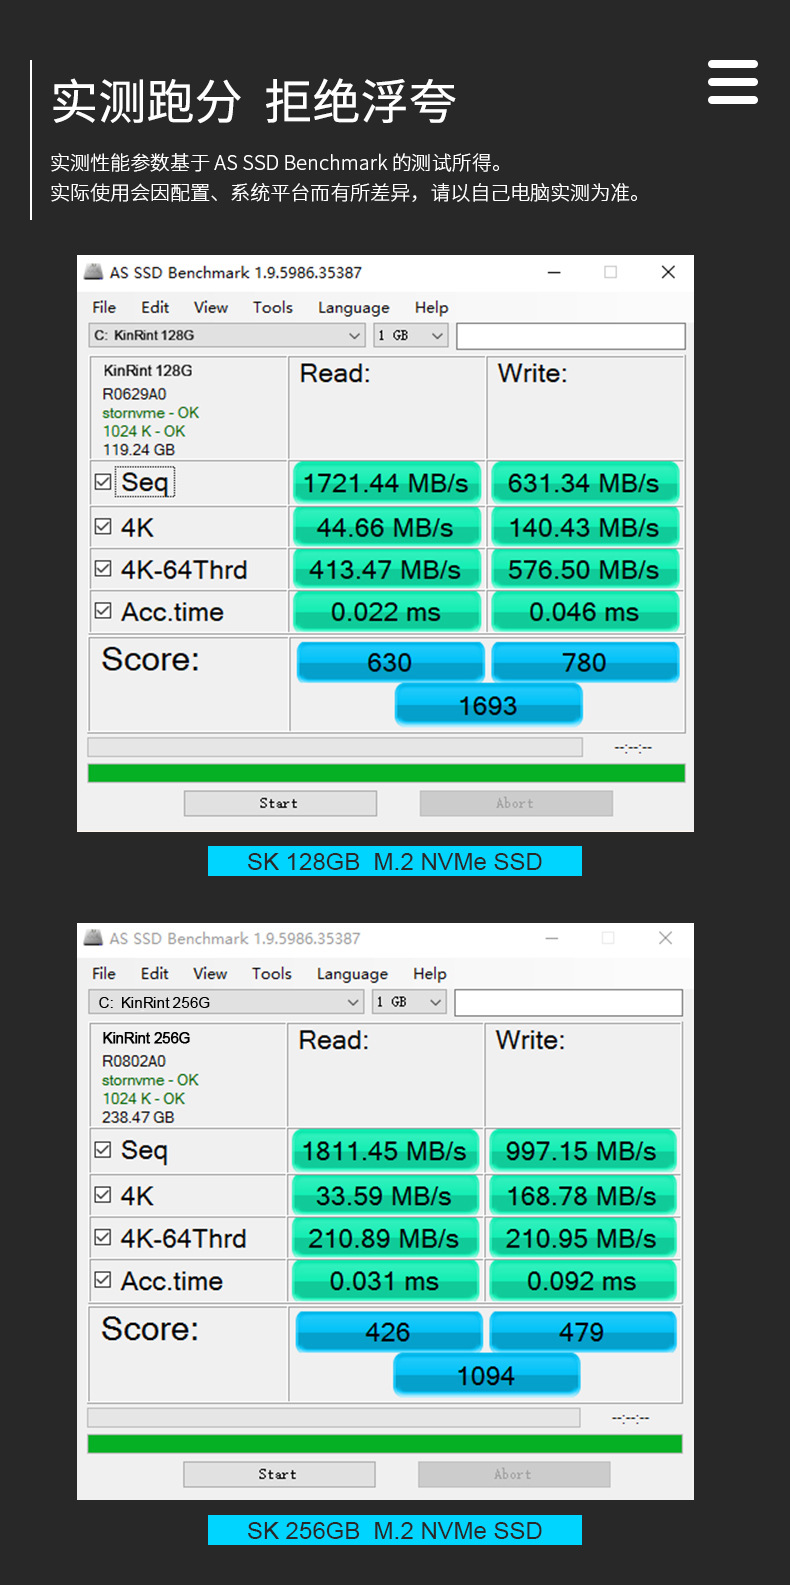This screenshot has height=1585, width=790.
Task: Open Help menu in KinRint 128G window
Action: point(432,308)
